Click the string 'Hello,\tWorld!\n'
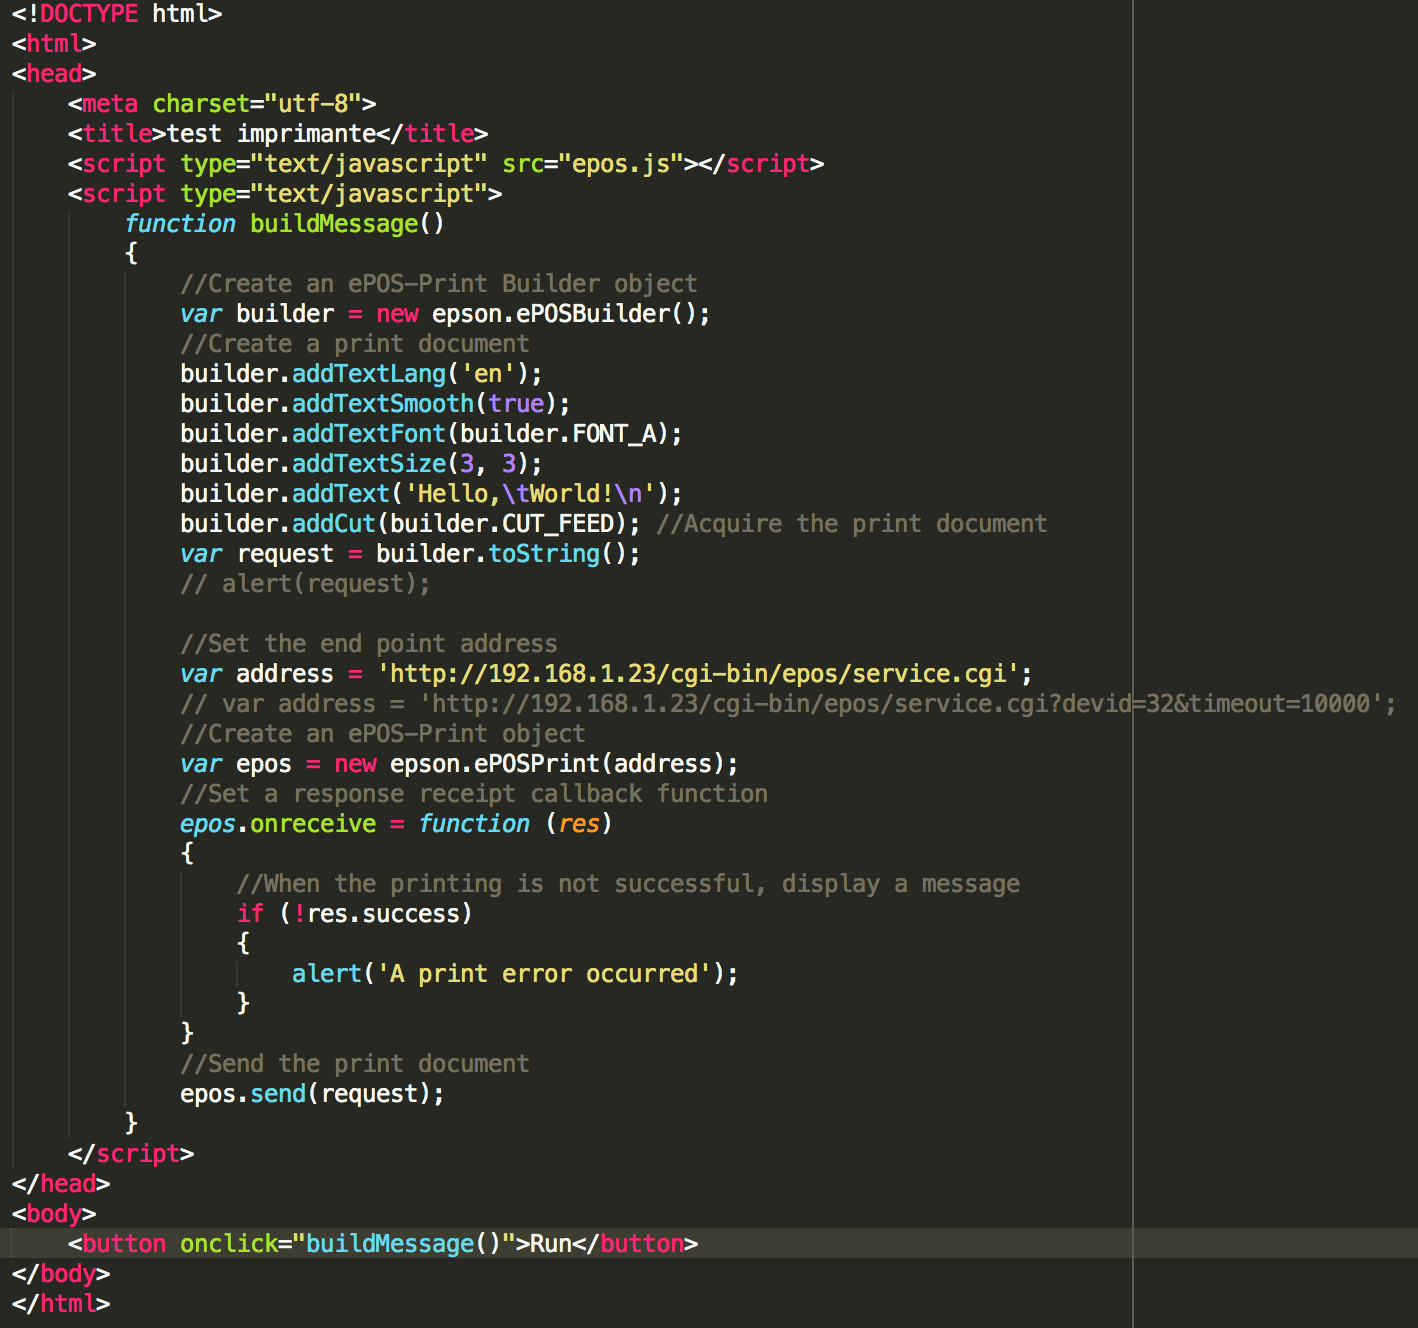 530,494
